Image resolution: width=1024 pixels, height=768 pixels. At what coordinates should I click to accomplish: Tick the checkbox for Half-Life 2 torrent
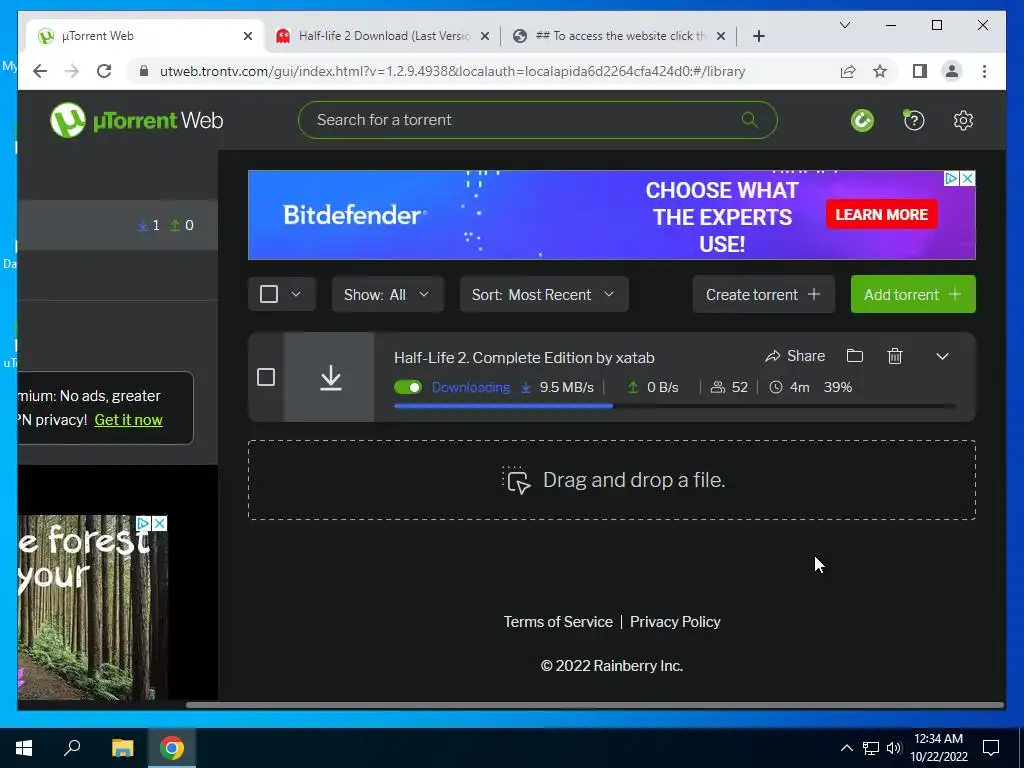(x=266, y=377)
